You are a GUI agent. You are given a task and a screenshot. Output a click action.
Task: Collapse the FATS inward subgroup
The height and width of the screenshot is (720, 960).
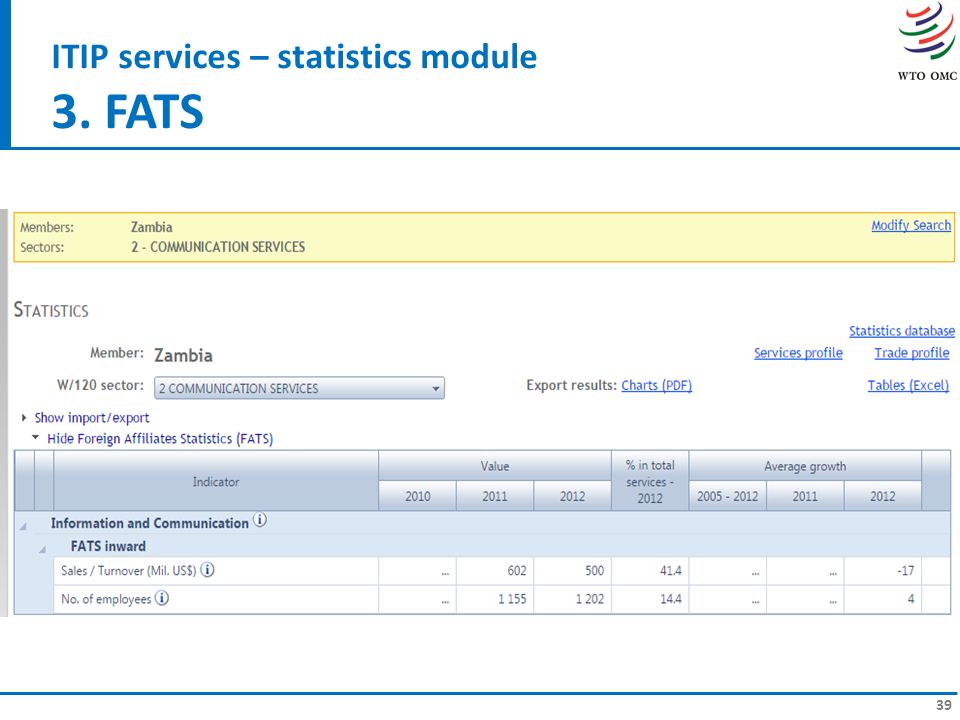pyautogui.click(x=42, y=549)
